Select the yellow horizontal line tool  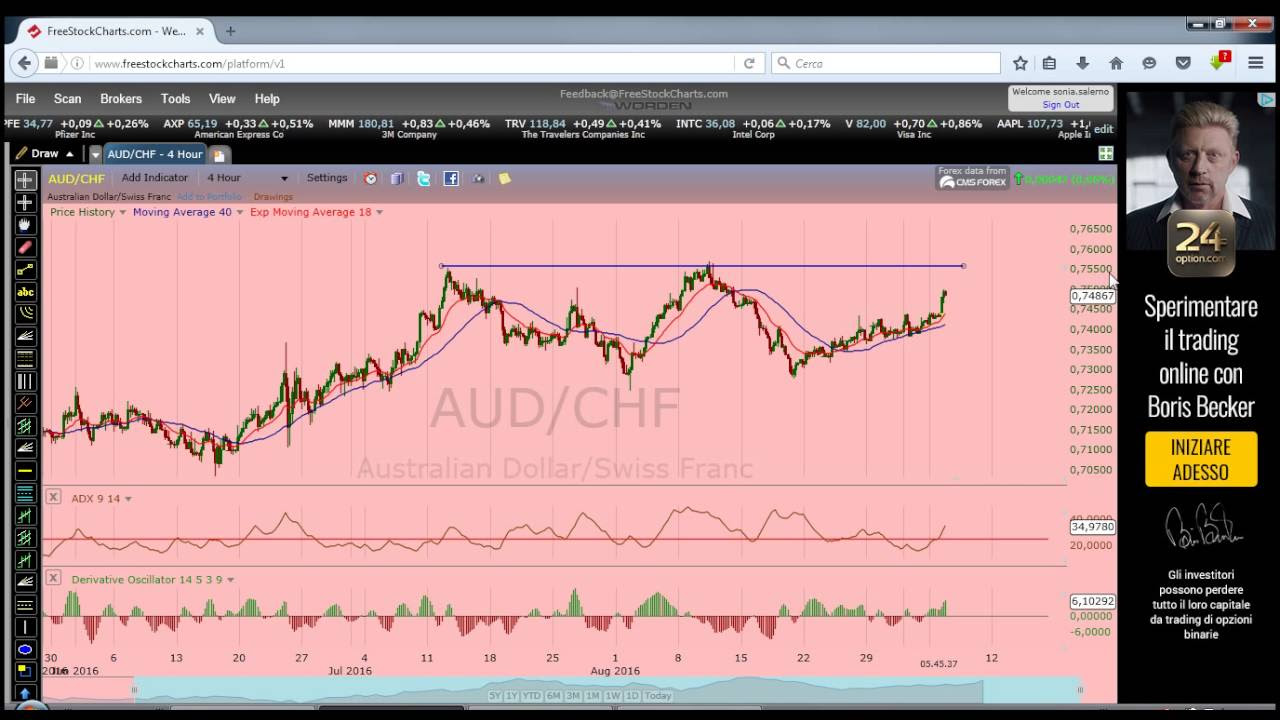pyautogui.click(x=25, y=470)
